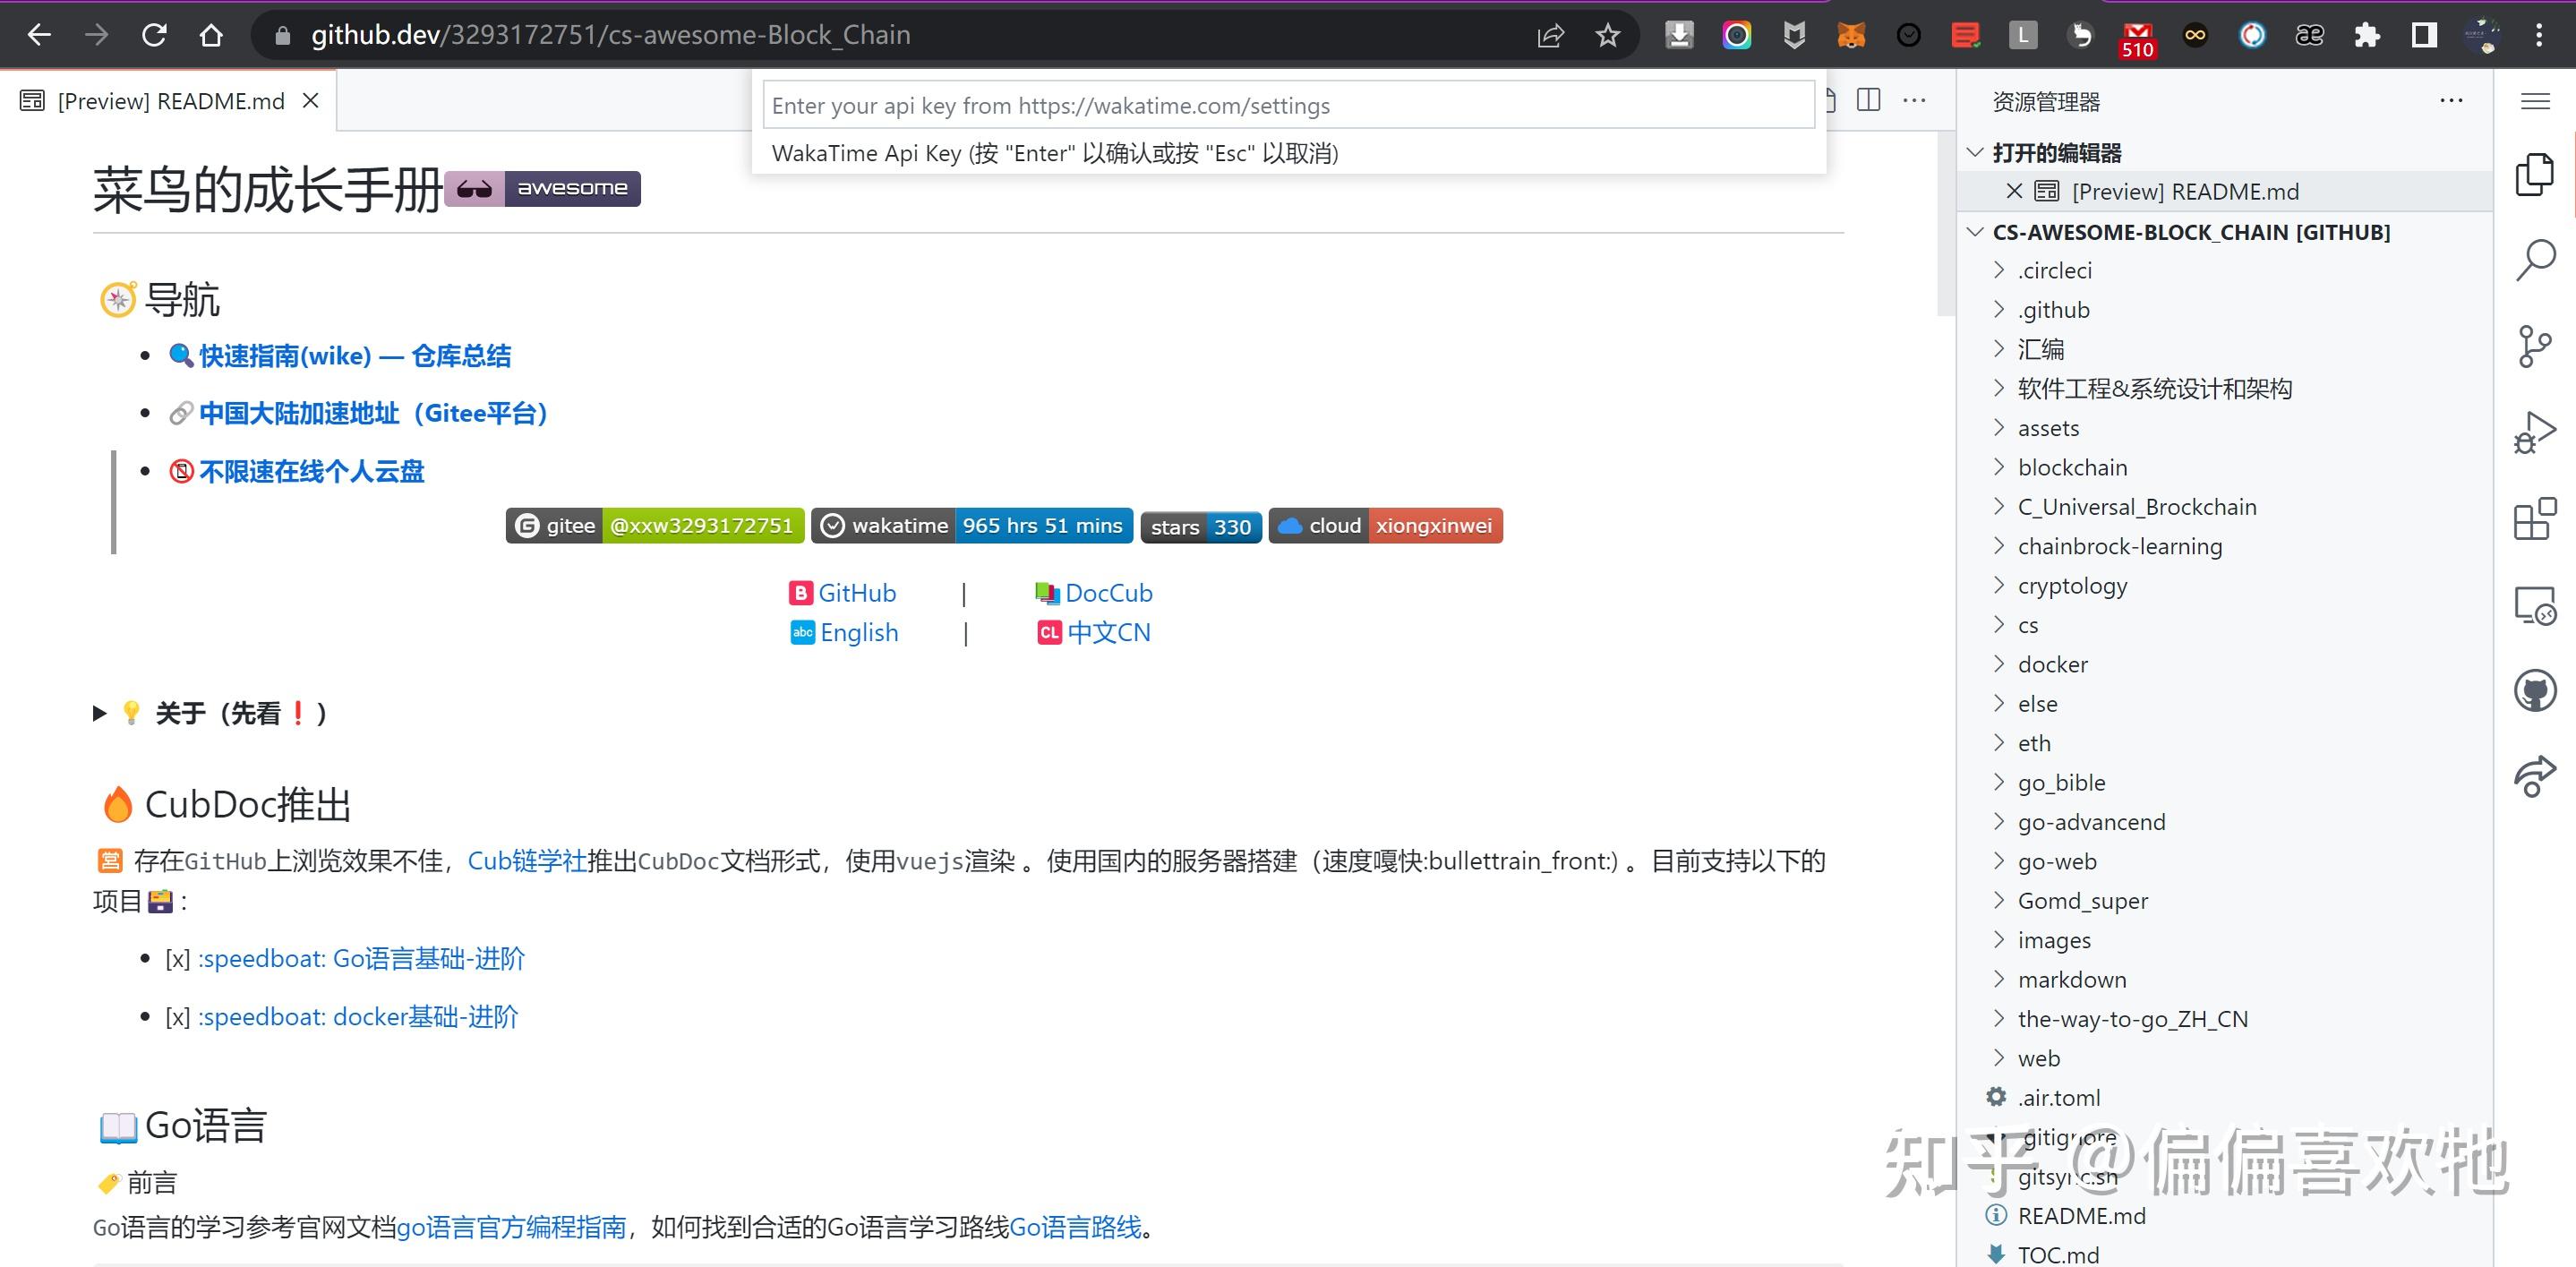
Task: Open the explorer more actions menu (...)
Action: [2451, 100]
